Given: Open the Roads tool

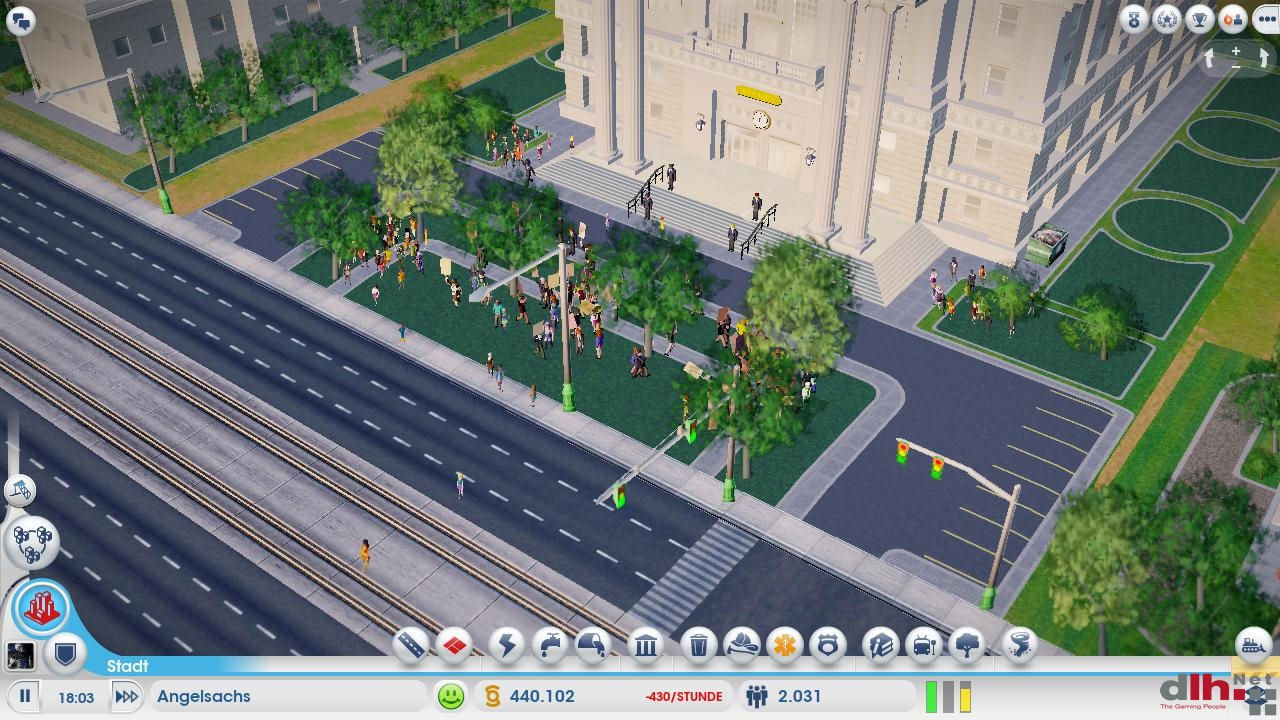Looking at the screenshot, I should 411,645.
